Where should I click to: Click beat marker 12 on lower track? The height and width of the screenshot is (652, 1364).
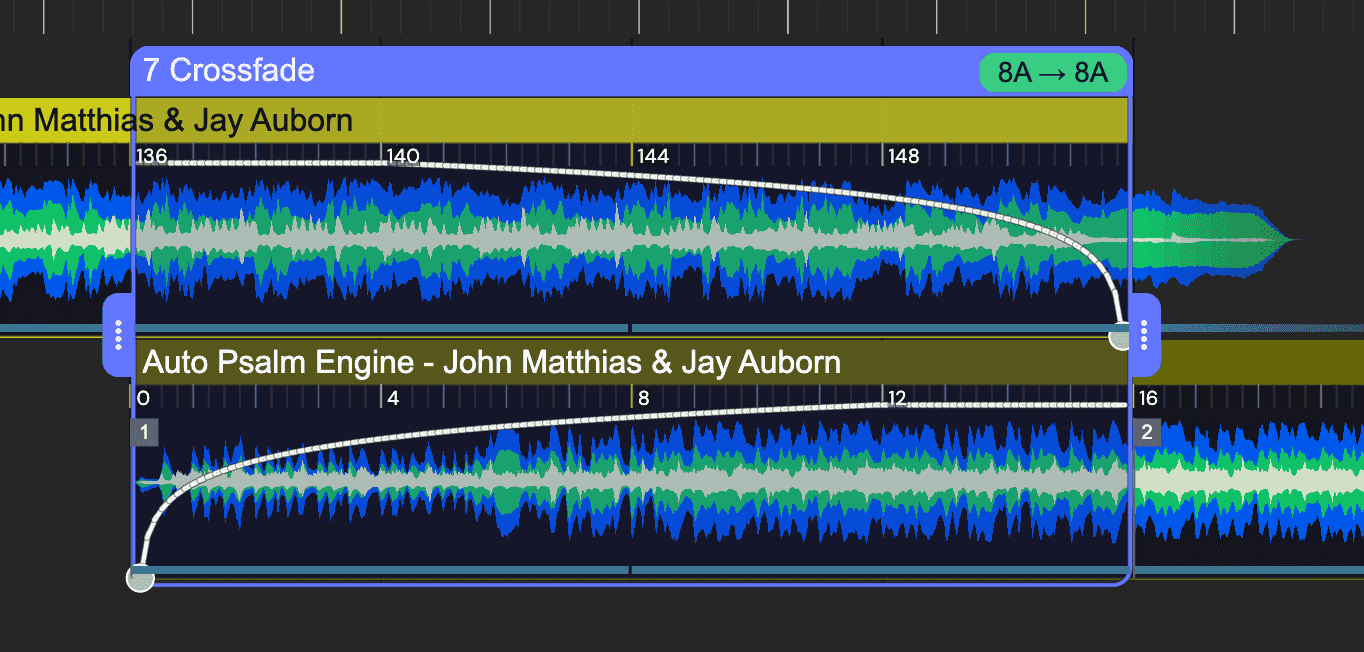(897, 399)
